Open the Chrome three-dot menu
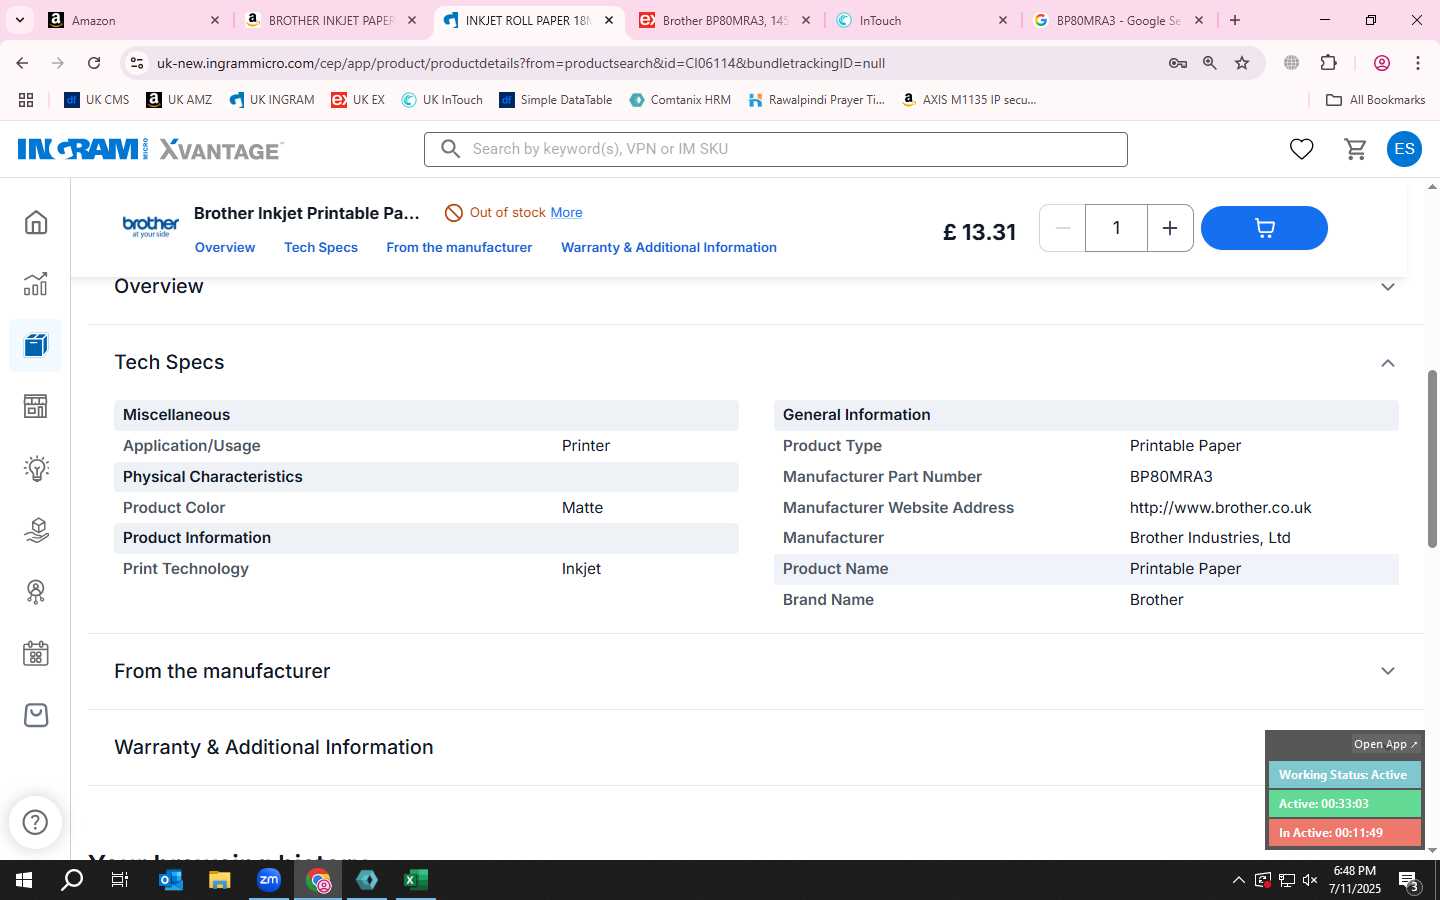The image size is (1440, 900). 1418,63
